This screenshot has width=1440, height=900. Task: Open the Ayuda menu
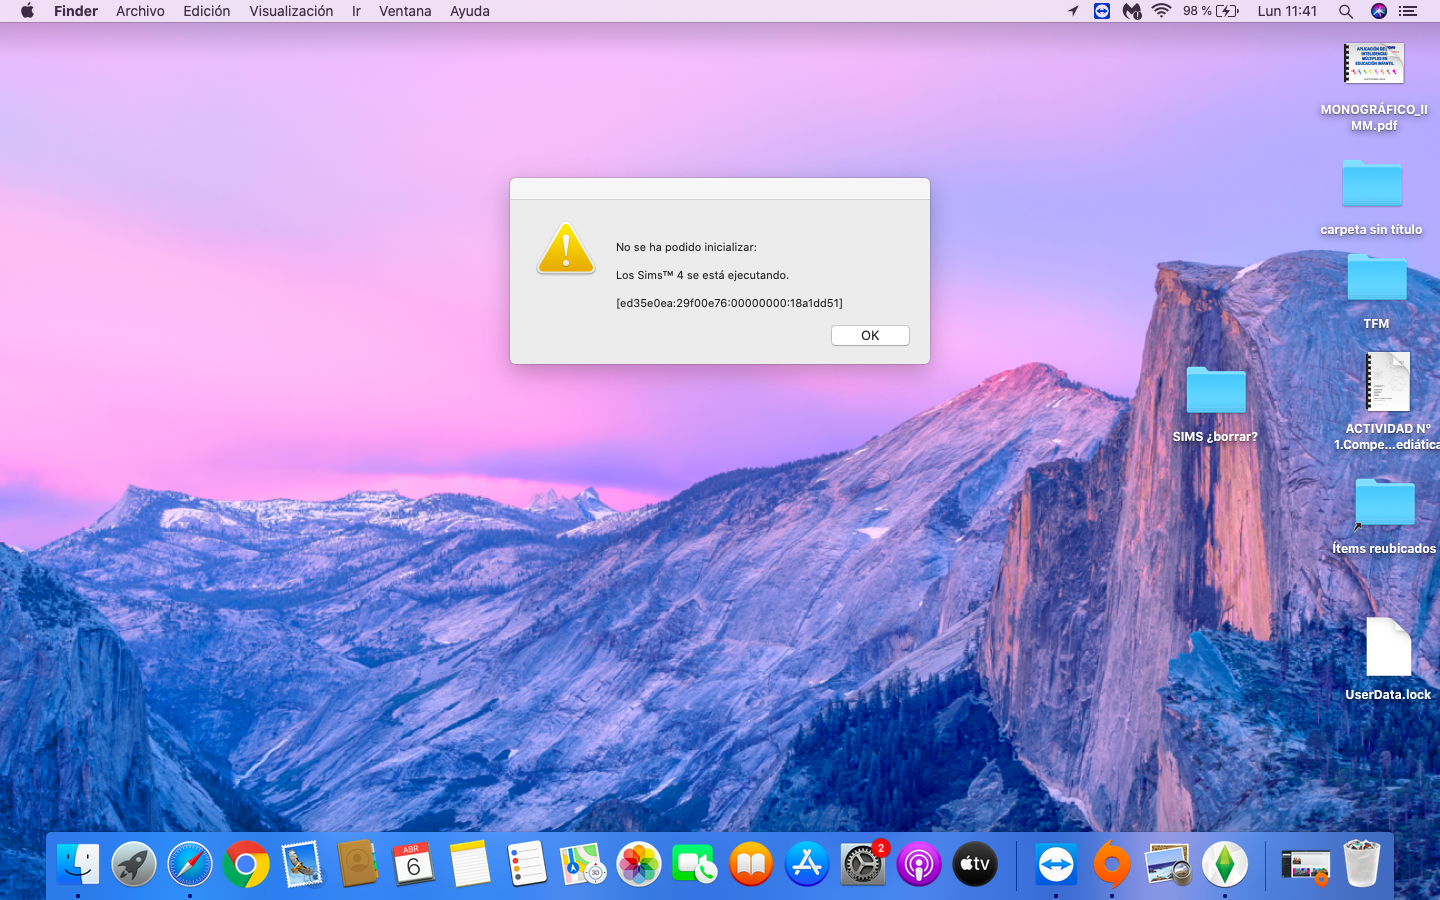pos(470,11)
